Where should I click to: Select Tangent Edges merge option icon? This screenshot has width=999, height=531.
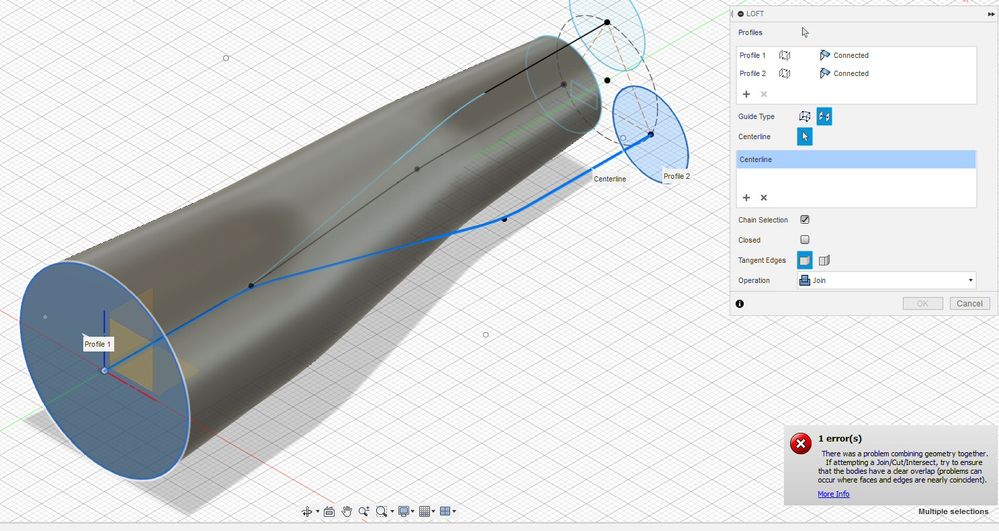click(805, 260)
